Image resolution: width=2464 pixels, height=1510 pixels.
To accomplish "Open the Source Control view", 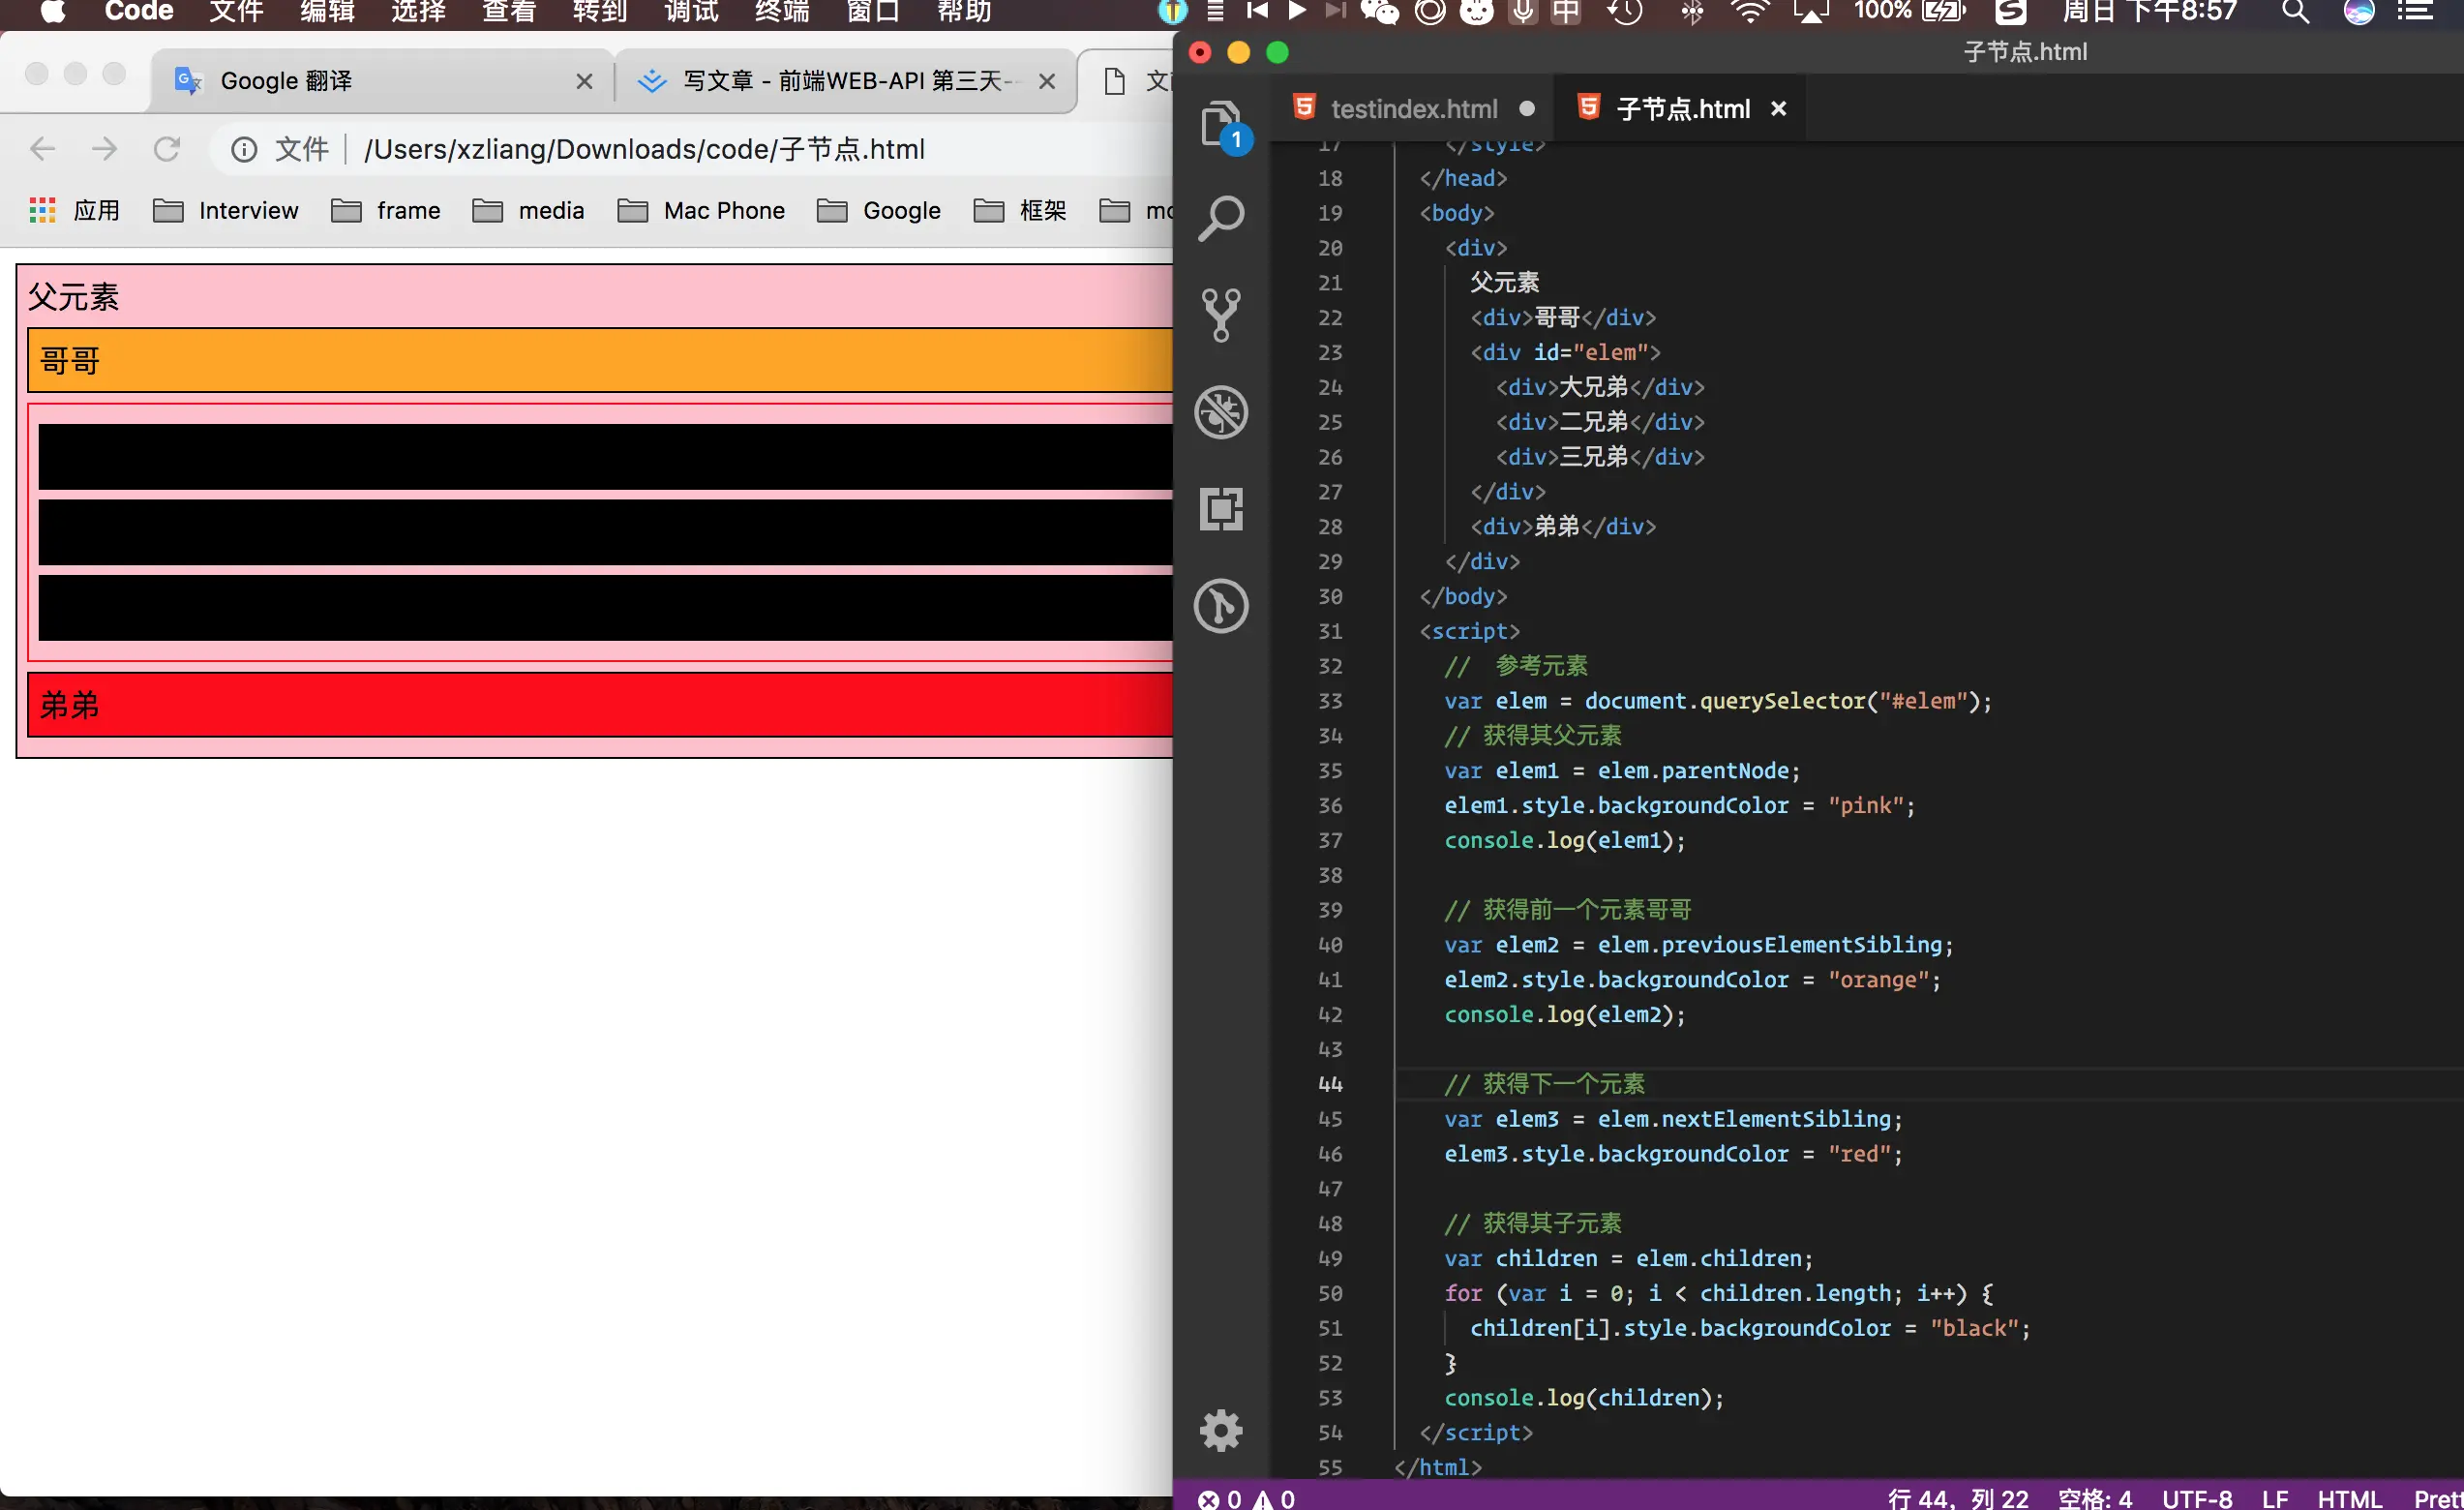I will point(1221,315).
